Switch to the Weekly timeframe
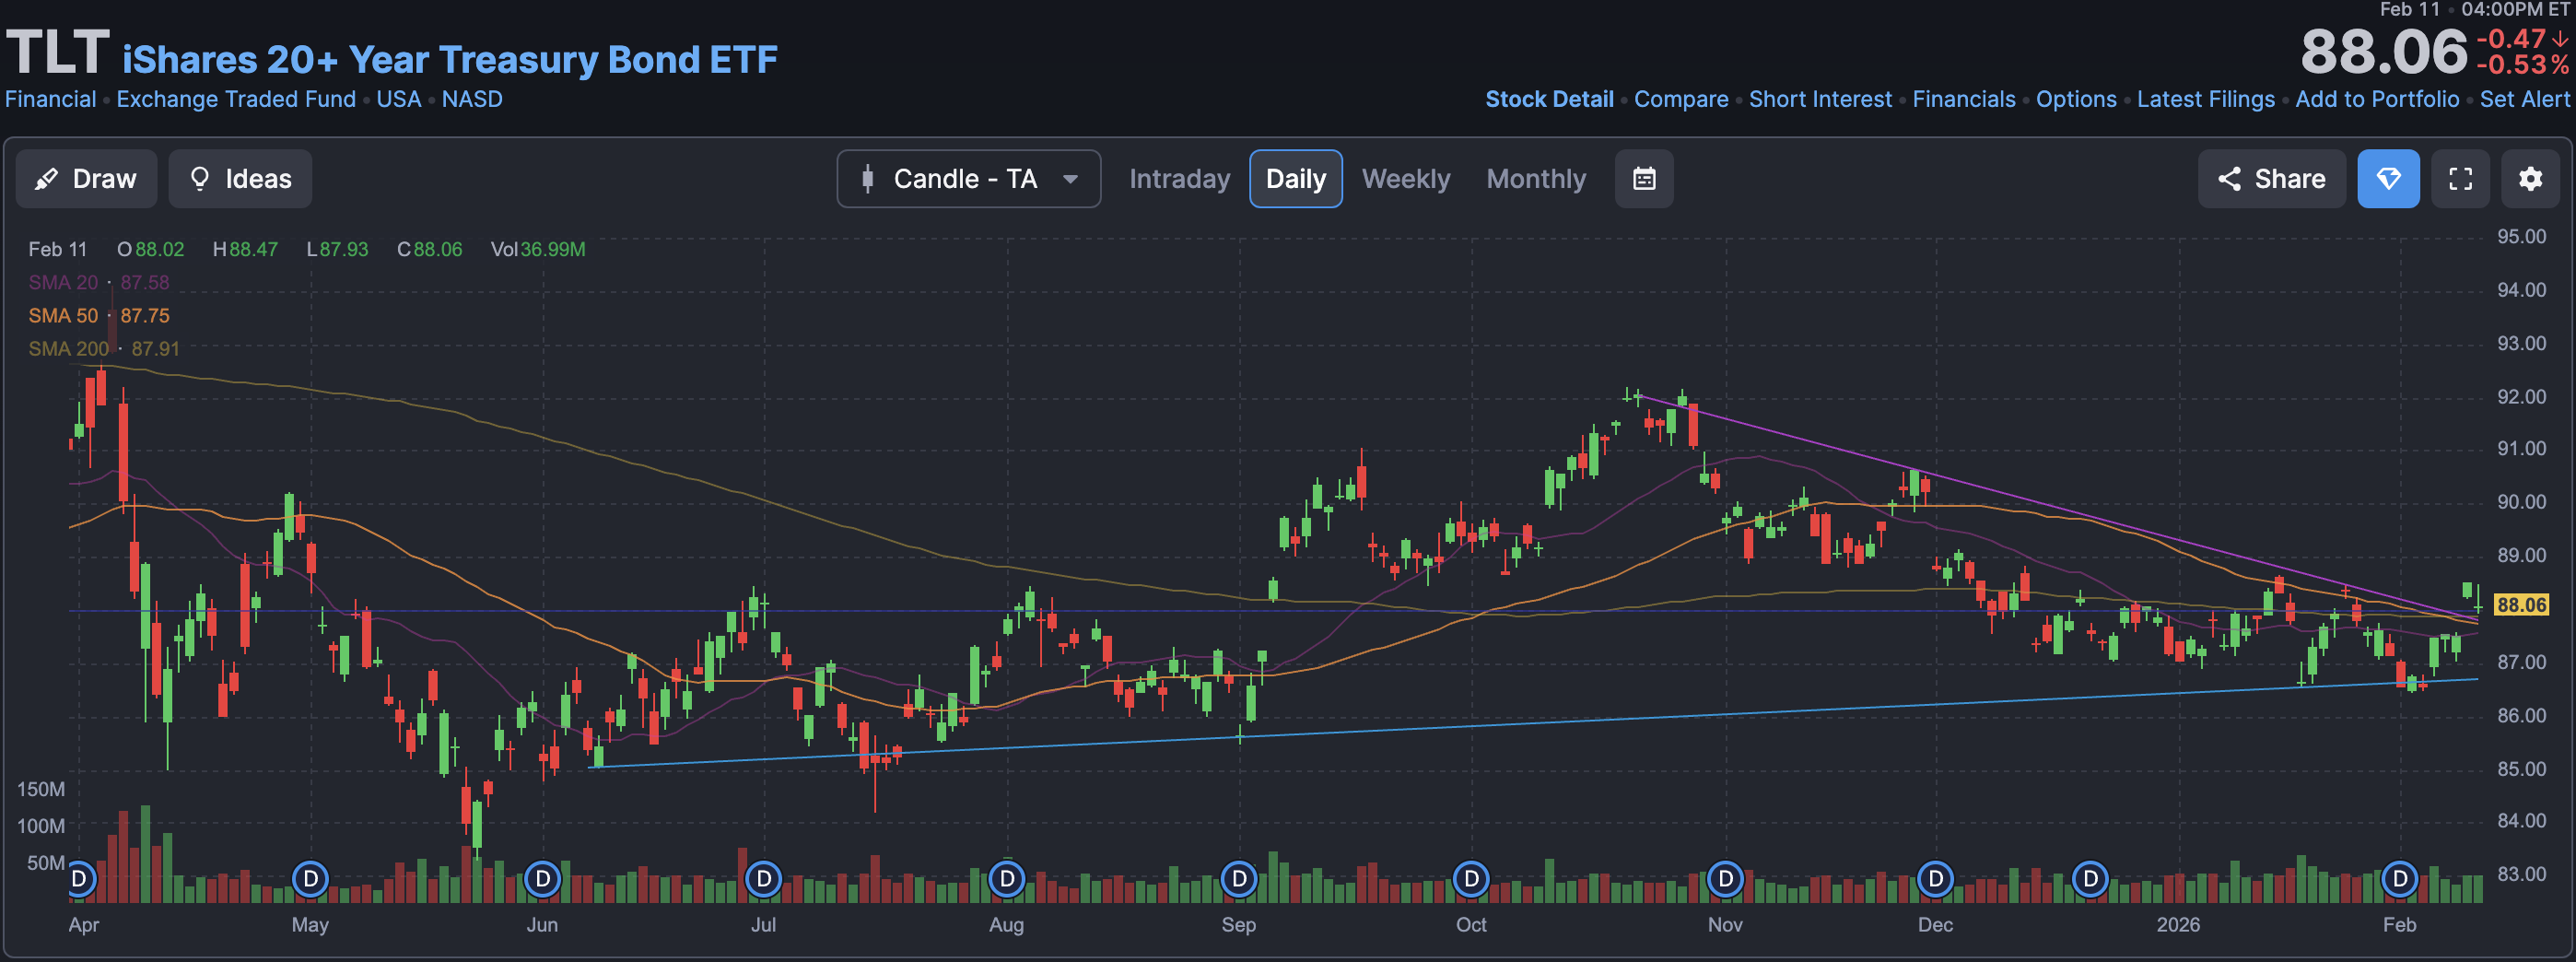 (x=1405, y=179)
